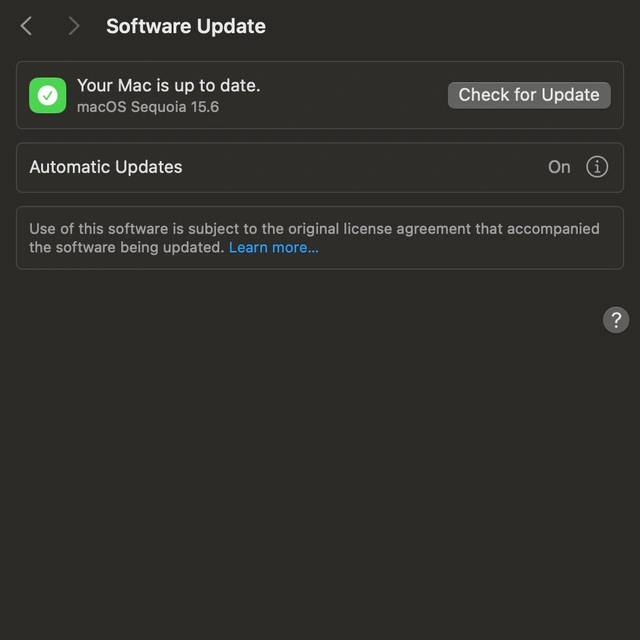Image resolution: width=640 pixels, height=640 pixels.
Task: Click the Software Update page title
Action: point(186,26)
